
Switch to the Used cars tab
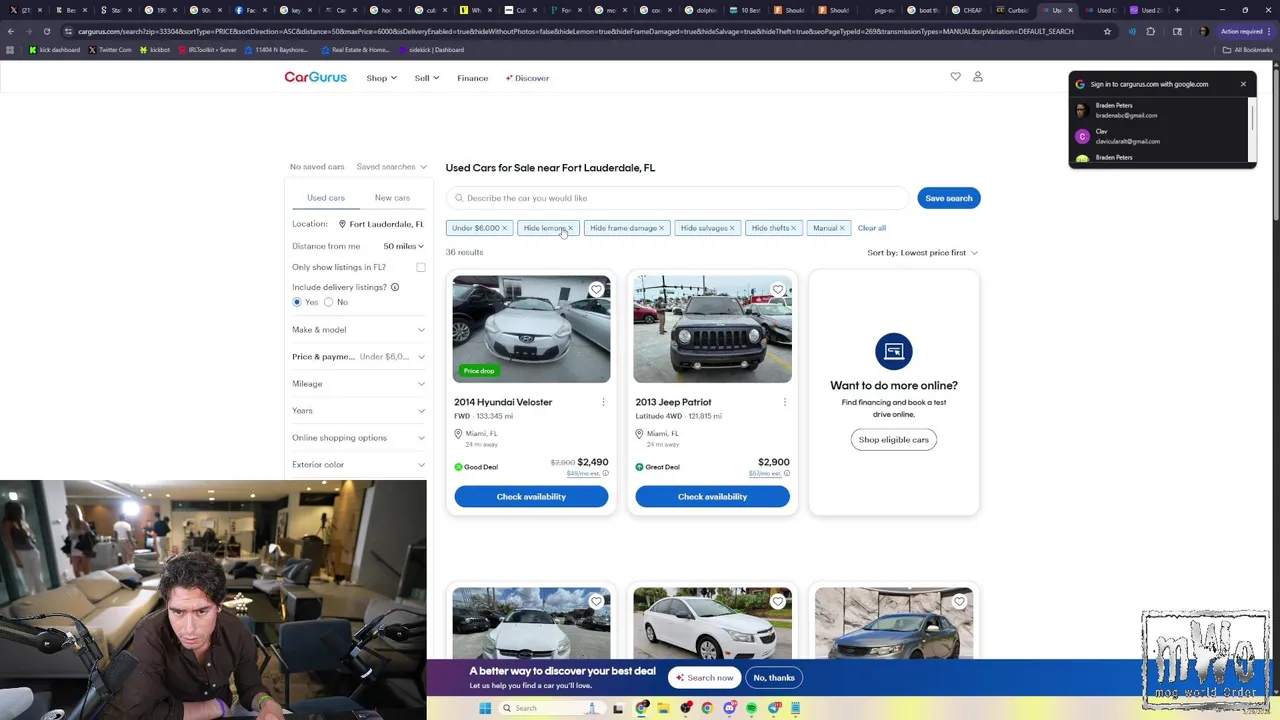[x=326, y=198]
